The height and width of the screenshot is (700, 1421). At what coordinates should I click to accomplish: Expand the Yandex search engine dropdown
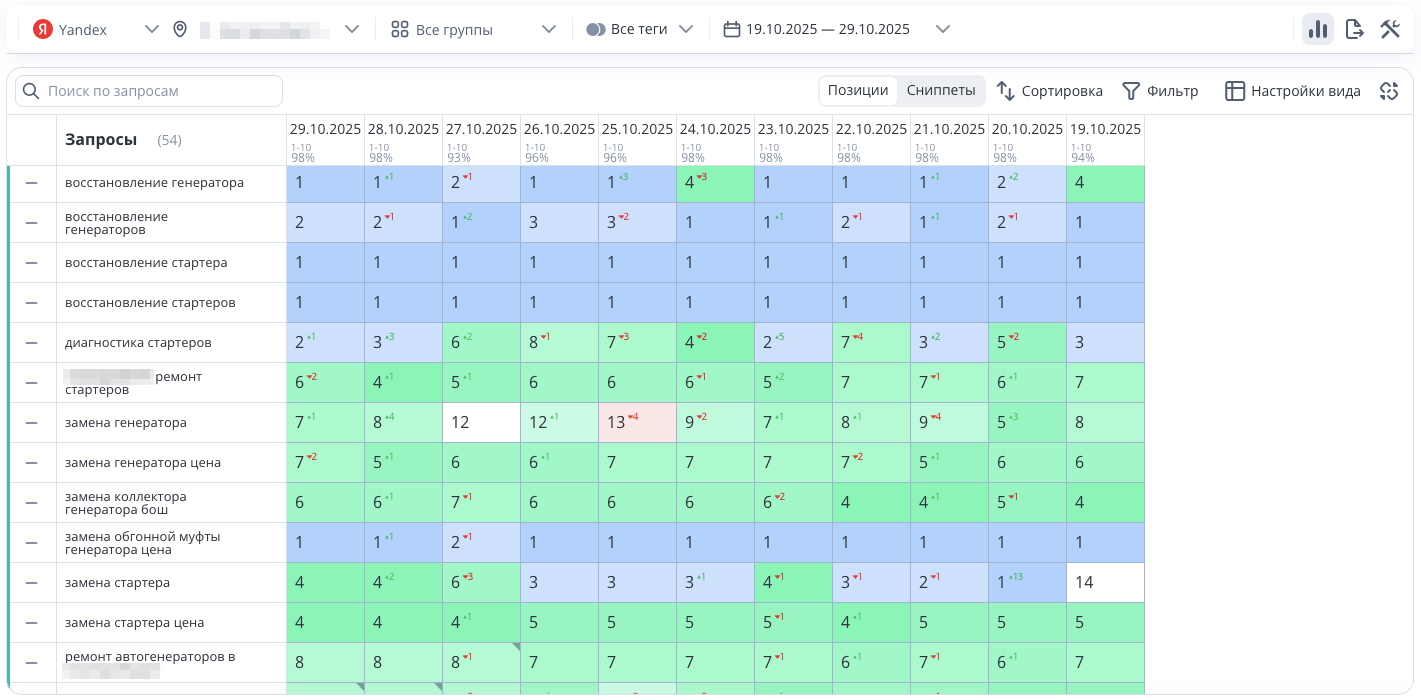click(152, 29)
